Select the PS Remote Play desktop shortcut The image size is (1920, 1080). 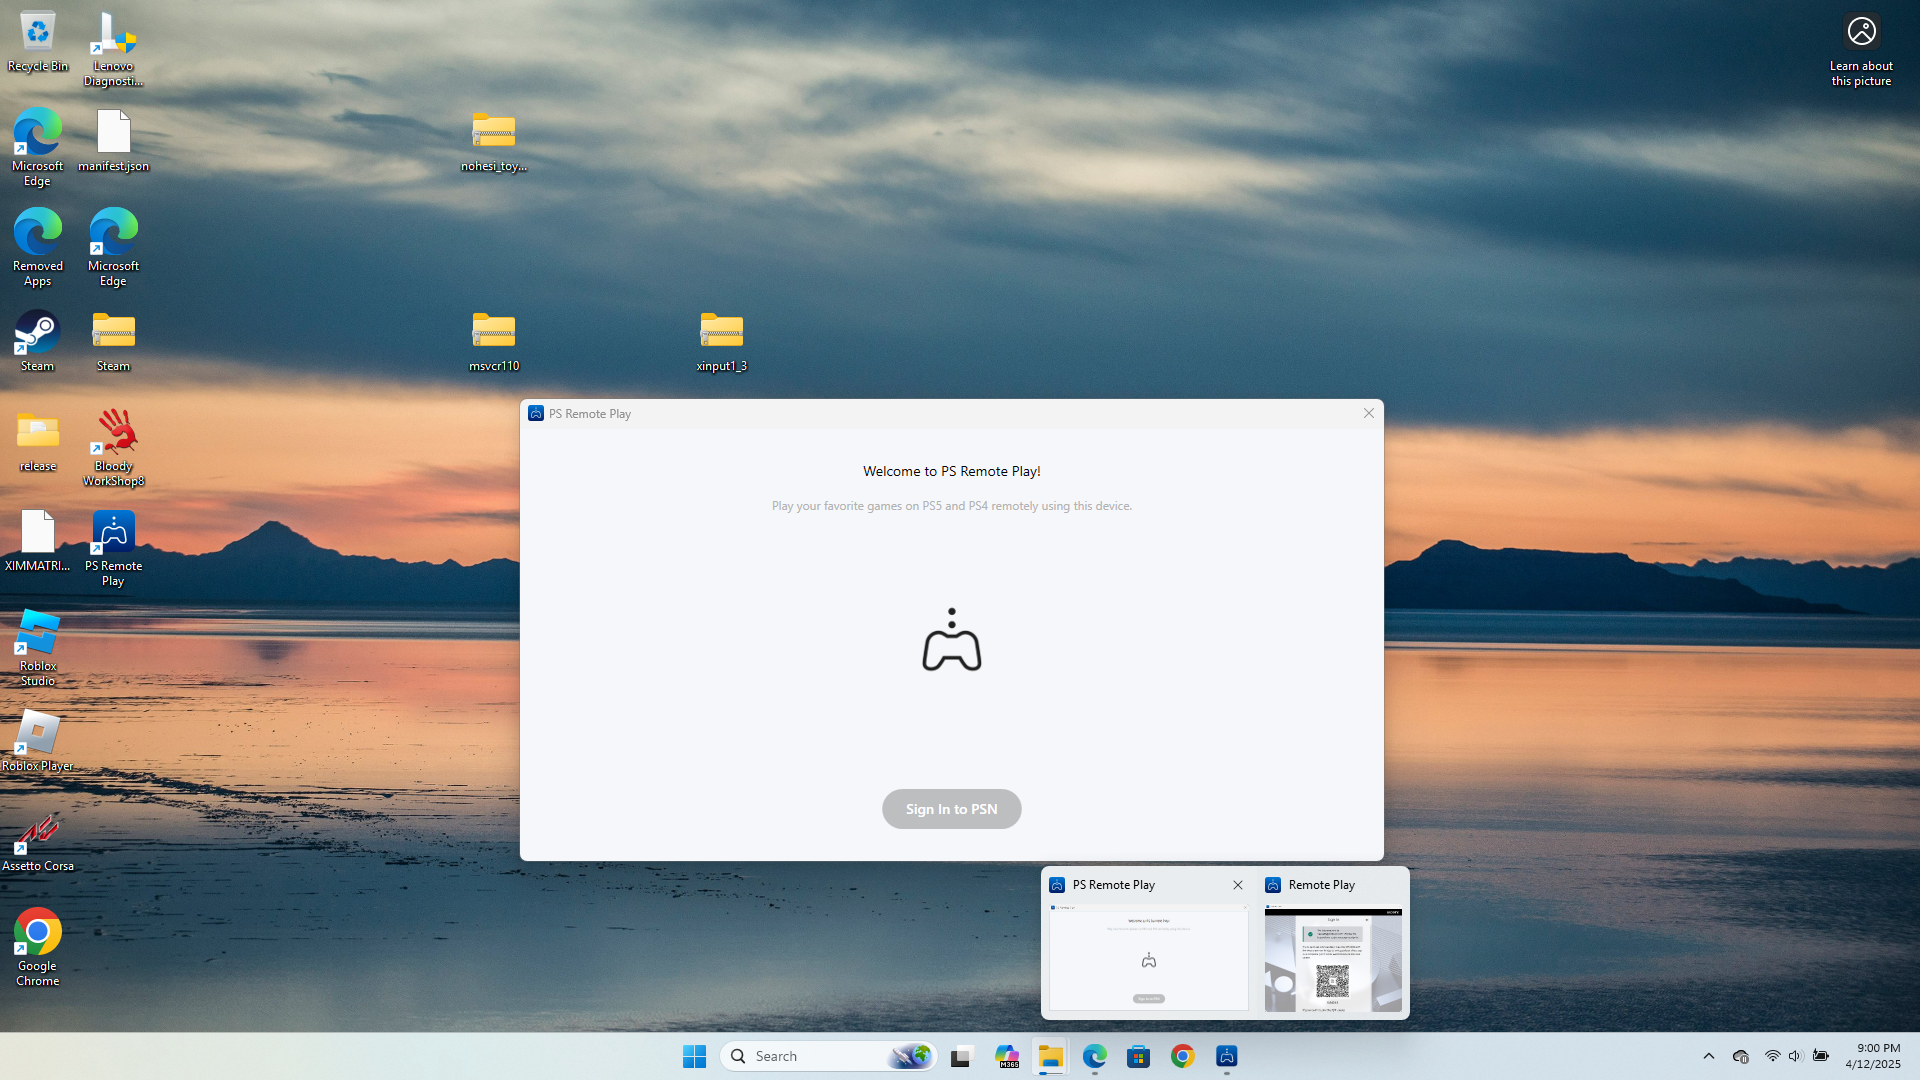114,548
